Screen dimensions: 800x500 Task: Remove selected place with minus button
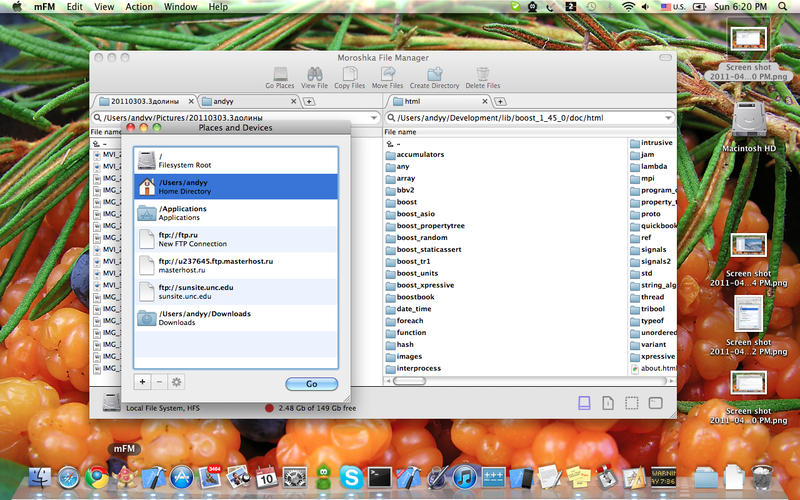click(159, 382)
